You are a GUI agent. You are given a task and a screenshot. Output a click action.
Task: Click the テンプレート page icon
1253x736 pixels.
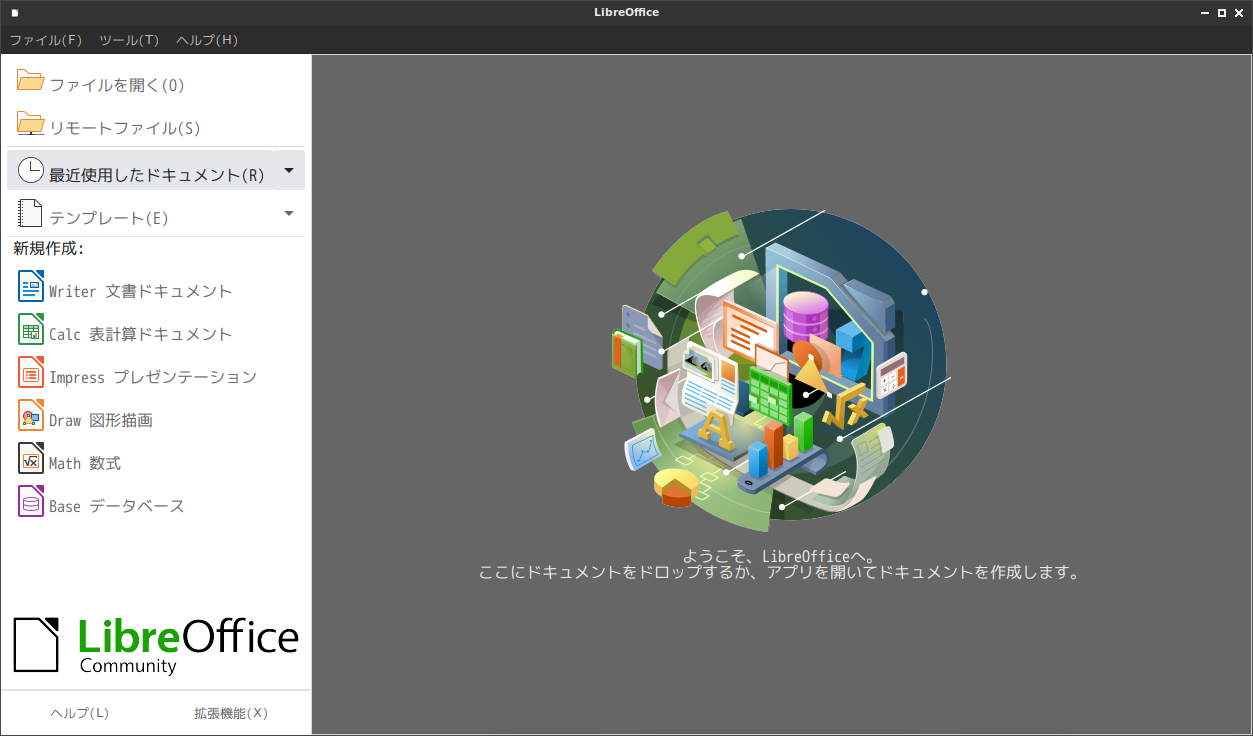tap(31, 214)
